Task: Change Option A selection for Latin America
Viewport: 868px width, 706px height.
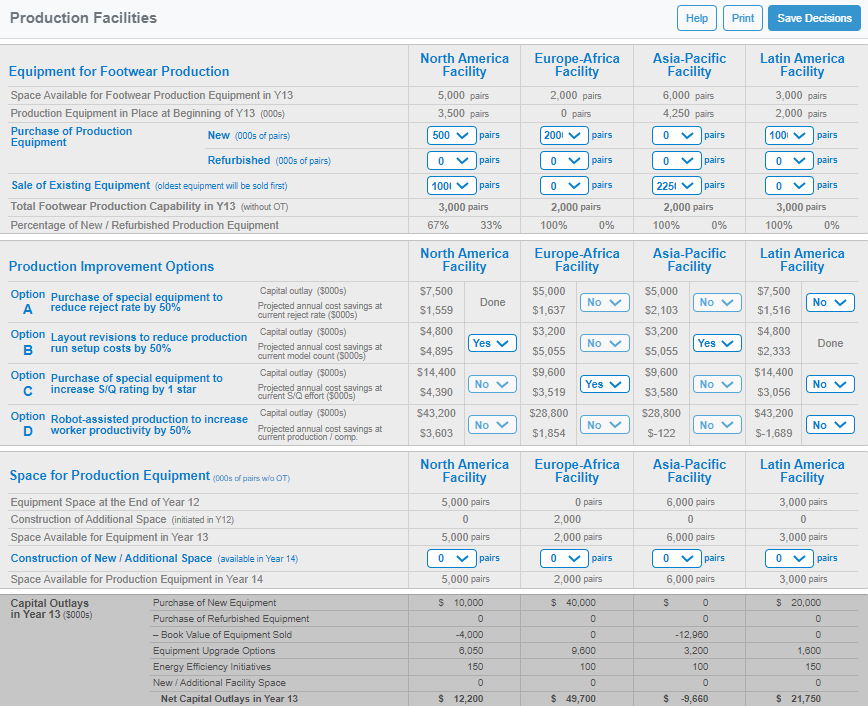Action: [x=830, y=302]
